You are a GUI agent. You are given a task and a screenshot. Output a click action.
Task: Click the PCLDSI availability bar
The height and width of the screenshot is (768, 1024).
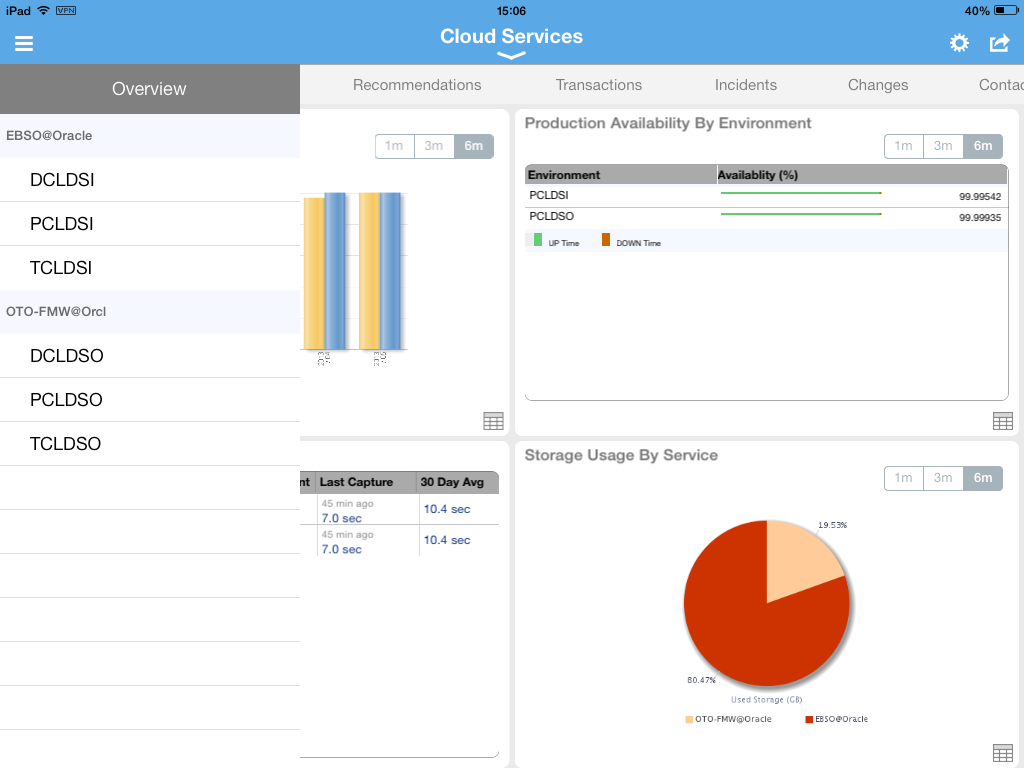801,193
